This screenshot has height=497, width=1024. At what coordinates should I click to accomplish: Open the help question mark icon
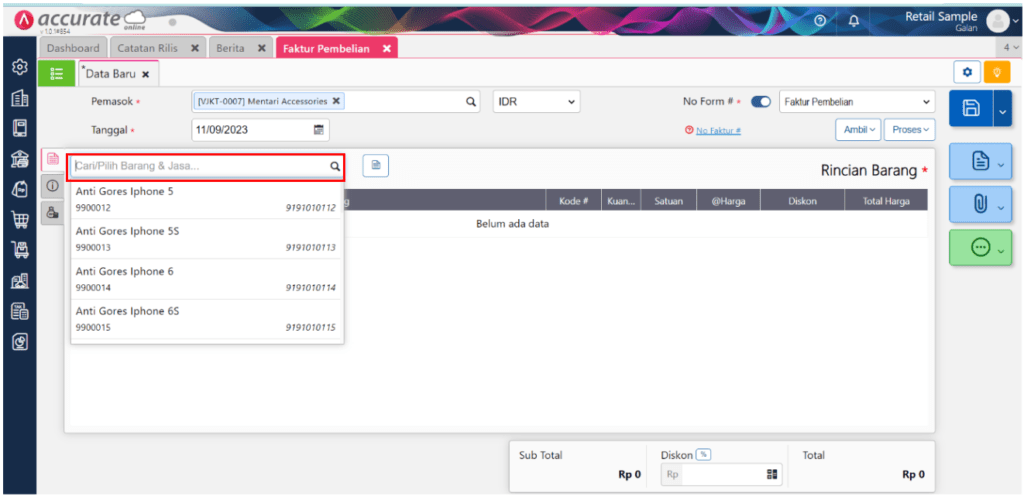tap(822, 21)
